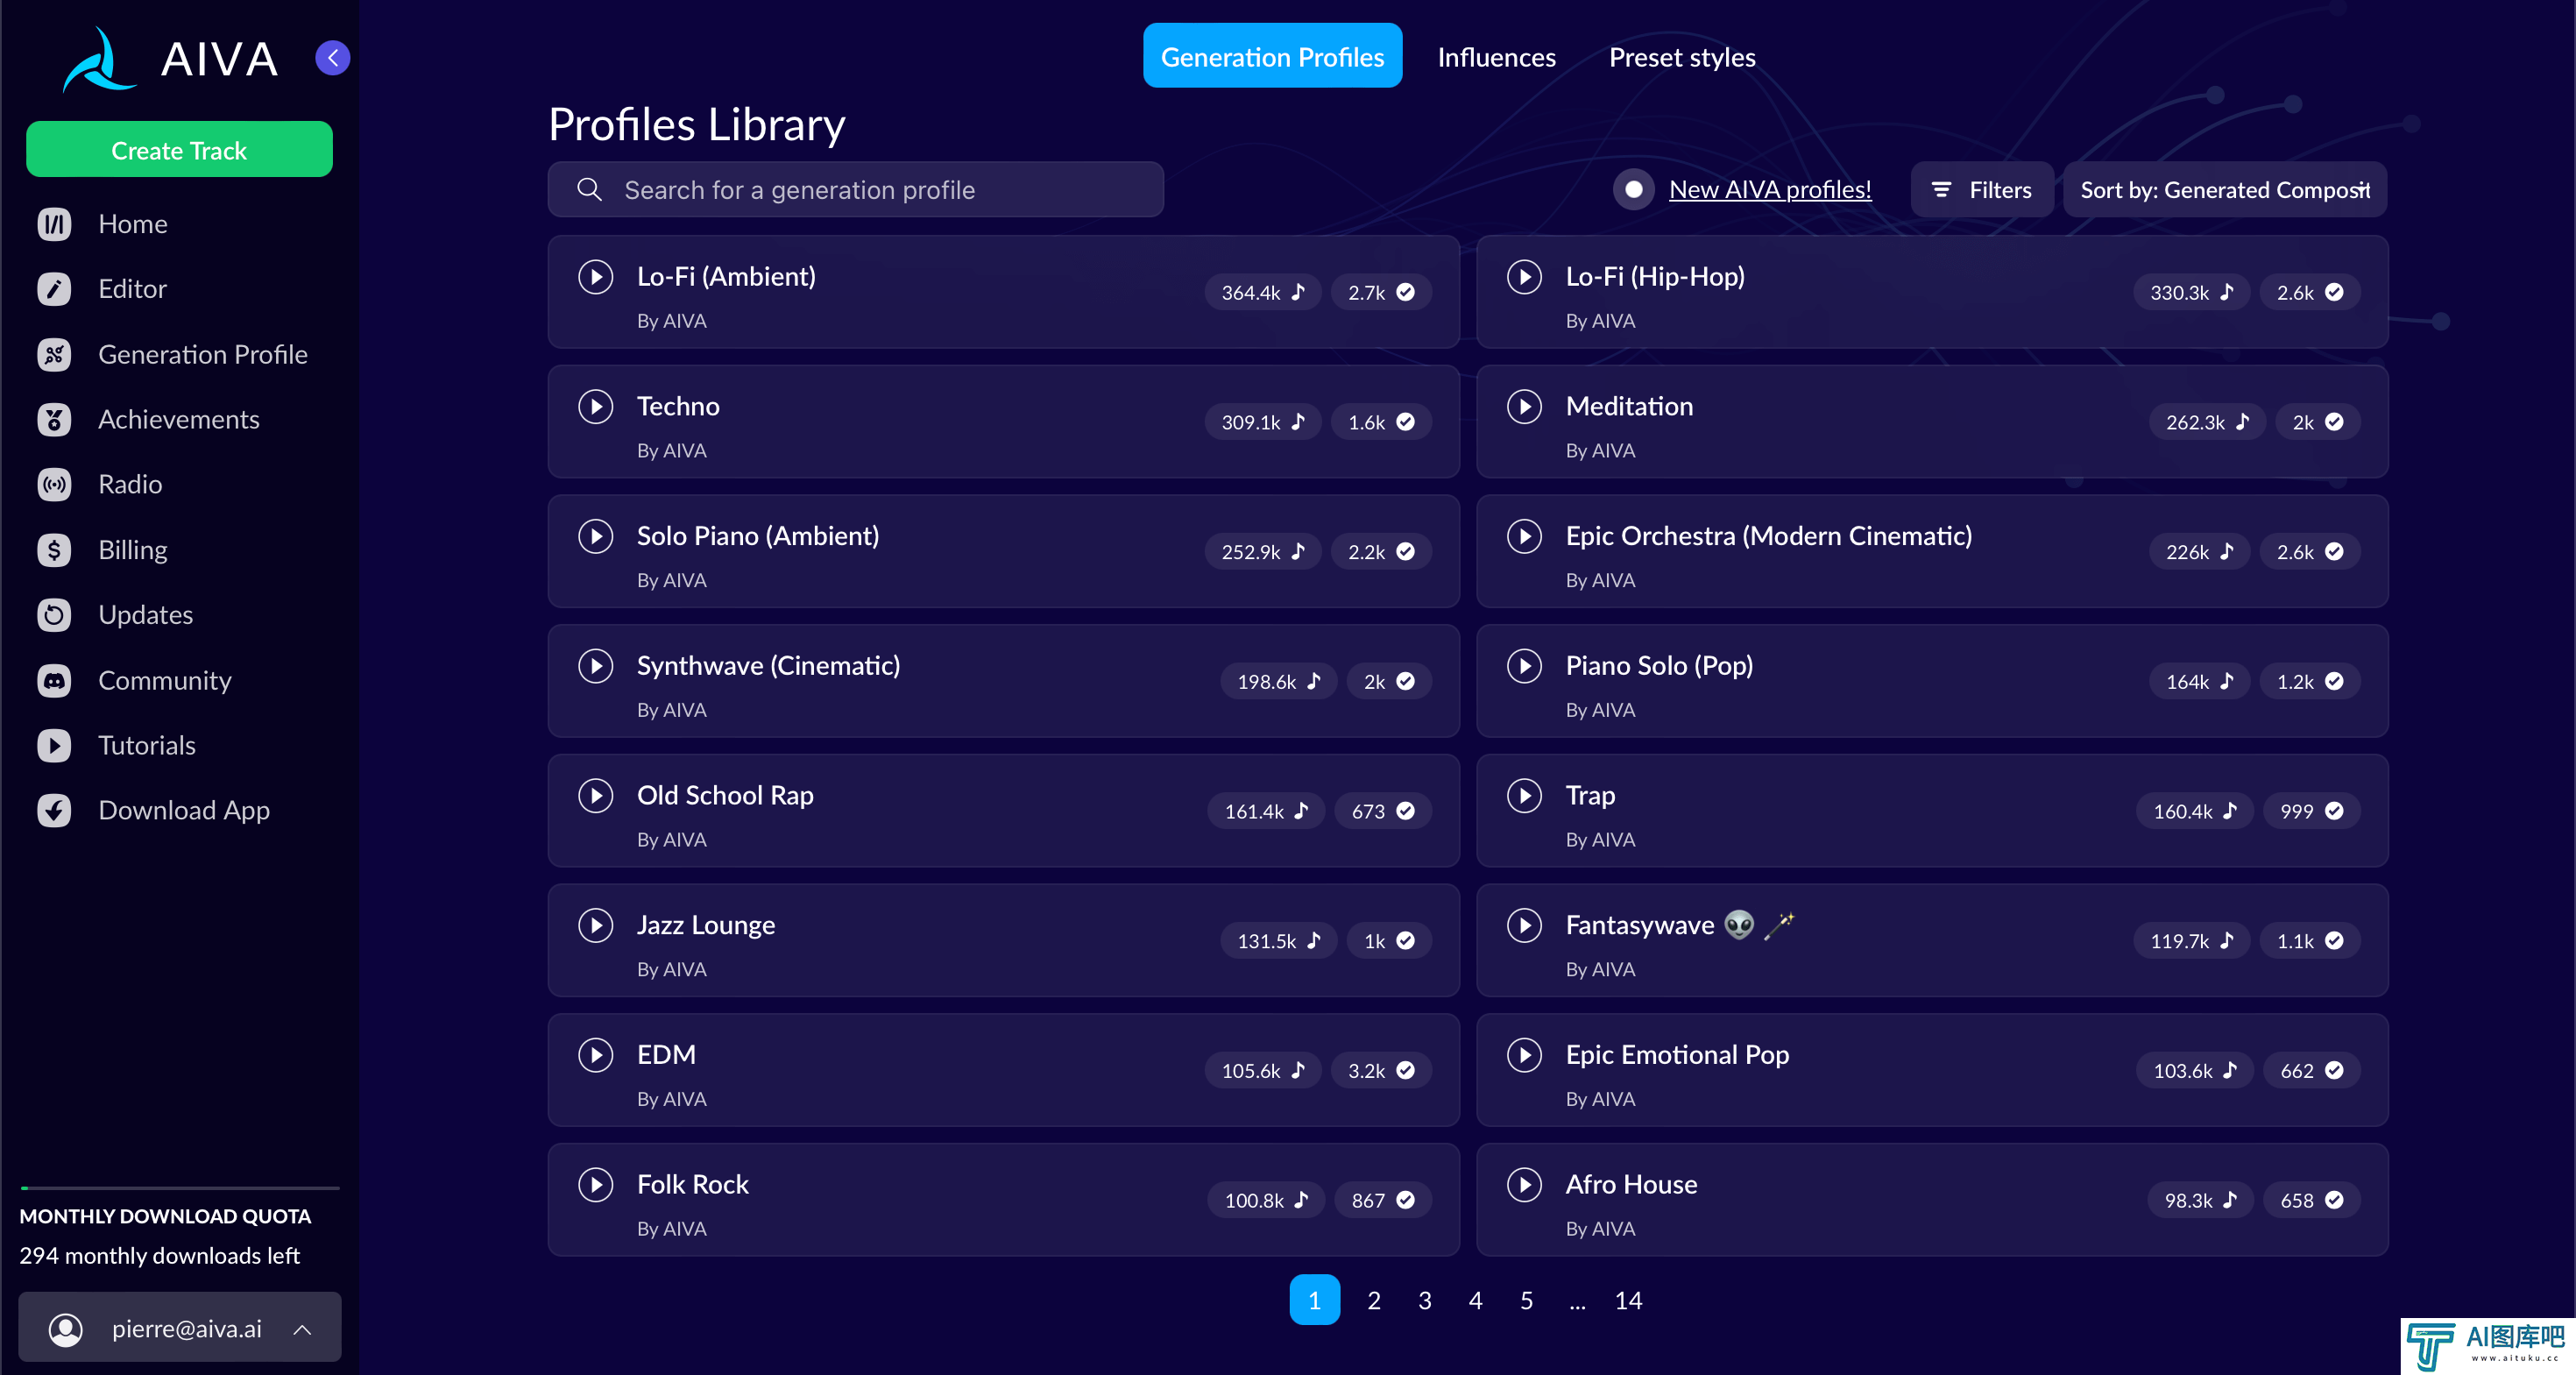Open the Filters menu
2576x1375 pixels.
tap(1981, 189)
